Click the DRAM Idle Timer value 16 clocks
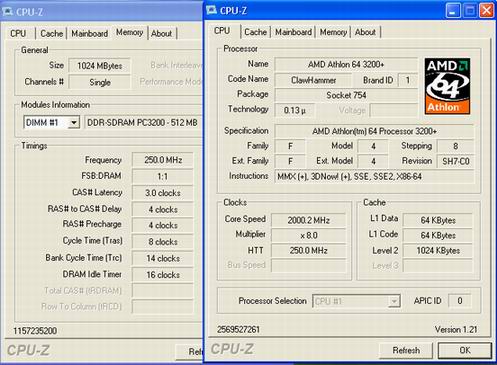The width and height of the screenshot is (497, 365). (x=163, y=275)
